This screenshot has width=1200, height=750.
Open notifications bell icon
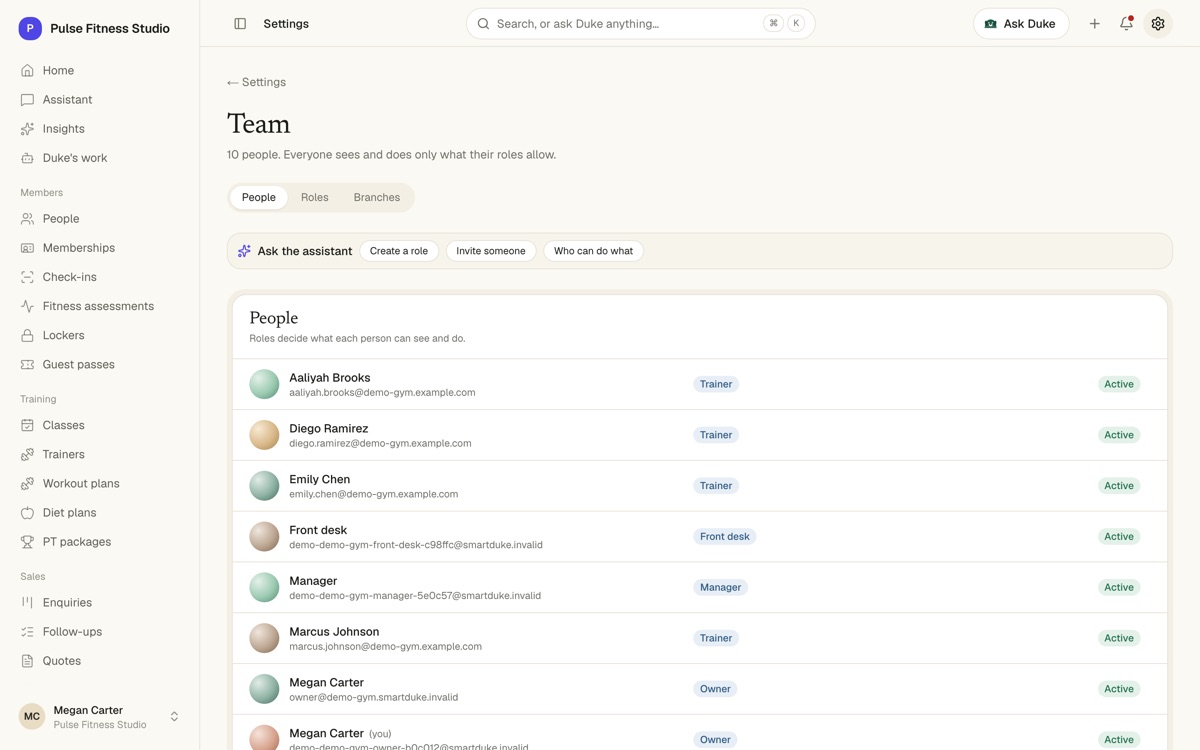click(x=1126, y=24)
